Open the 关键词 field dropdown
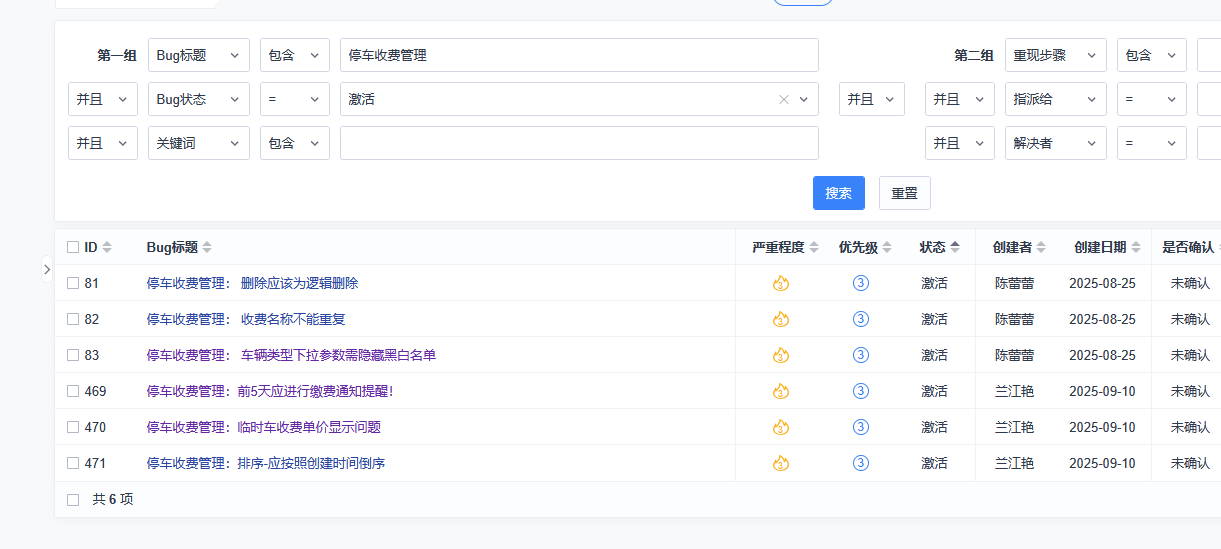Image resolution: width=1221 pixels, height=549 pixels. (198, 143)
